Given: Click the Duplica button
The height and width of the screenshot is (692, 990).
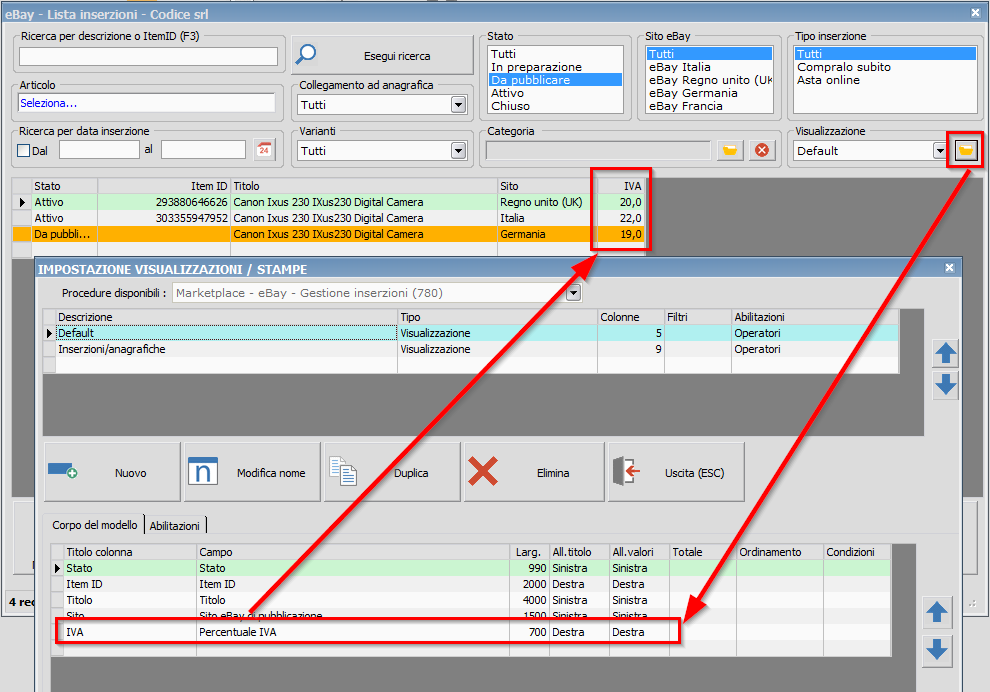Looking at the screenshot, I should (x=392, y=472).
